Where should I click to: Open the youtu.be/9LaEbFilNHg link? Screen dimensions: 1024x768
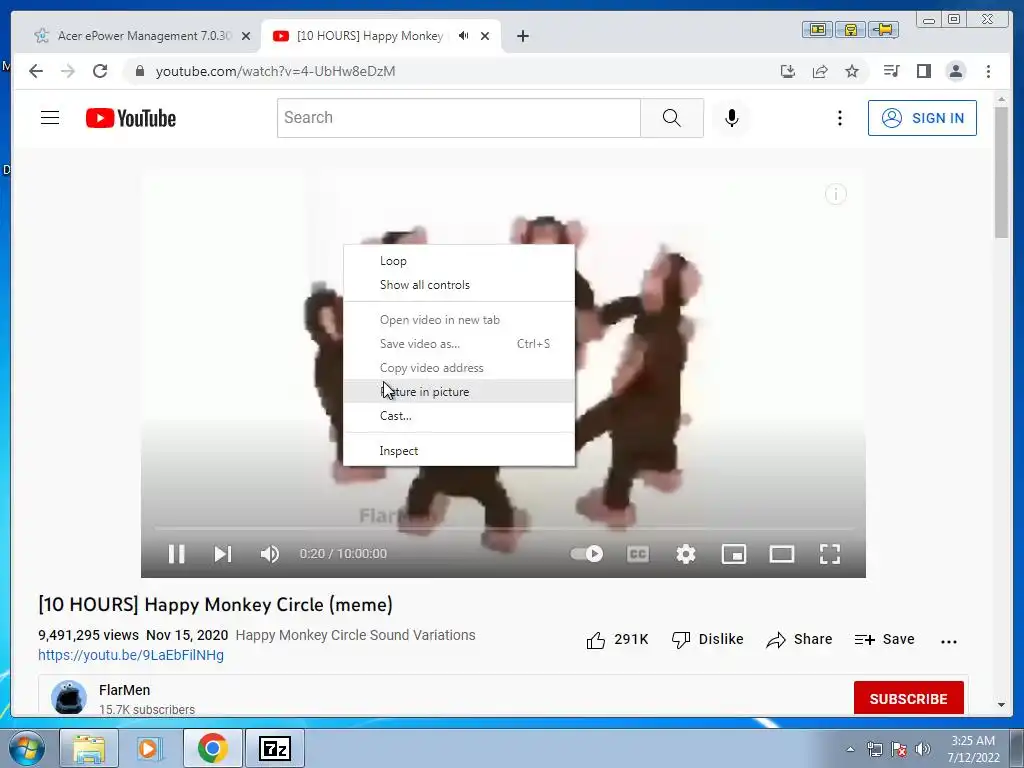pos(131,655)
